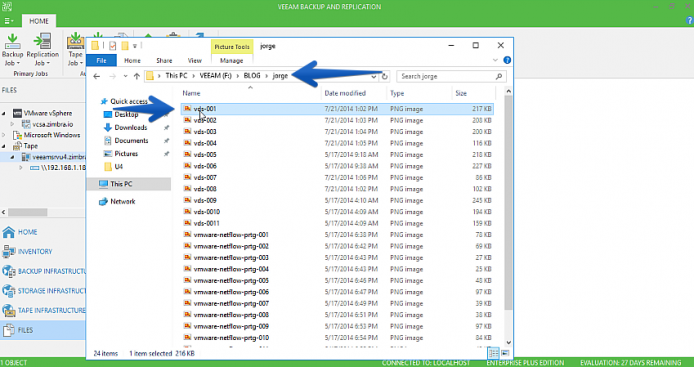This screenshot has width=694, height=367.
Task: Open the Home view in navigation pane
Action: coord(20,232)
